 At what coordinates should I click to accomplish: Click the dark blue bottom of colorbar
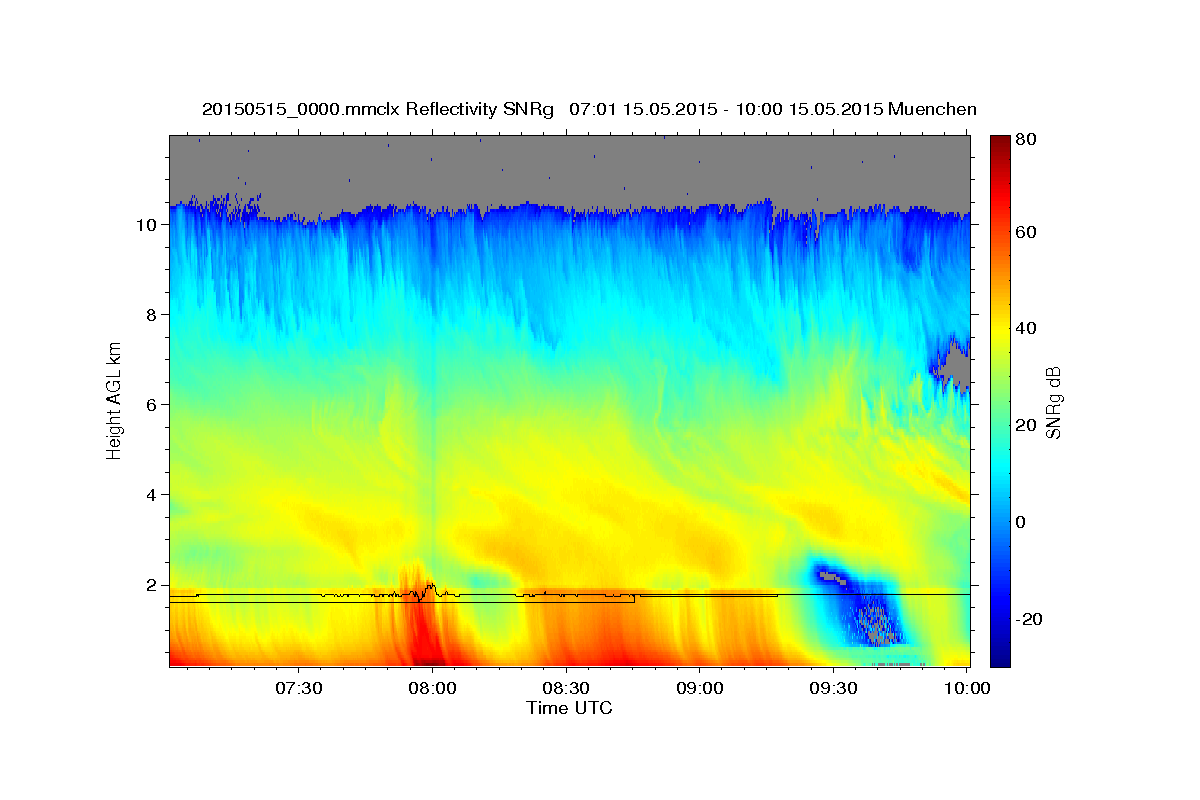[1000, 655]
